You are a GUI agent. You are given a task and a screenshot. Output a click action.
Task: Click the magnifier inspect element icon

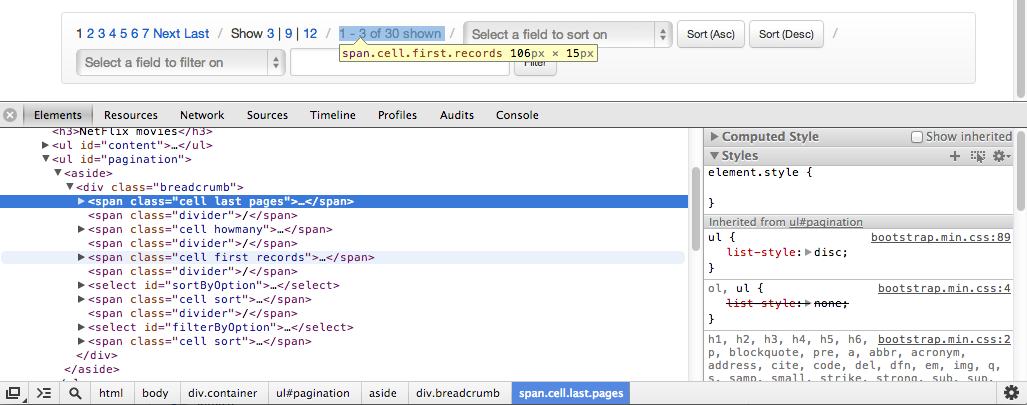pos(75,393)
